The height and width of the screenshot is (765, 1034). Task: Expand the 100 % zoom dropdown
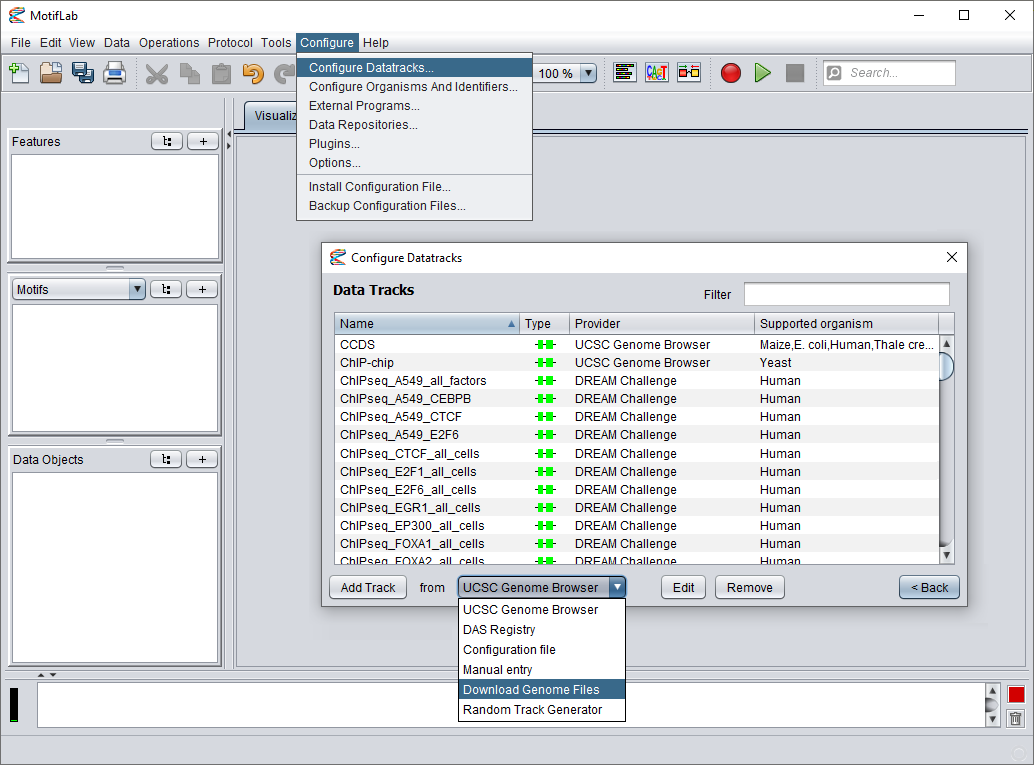588,73
